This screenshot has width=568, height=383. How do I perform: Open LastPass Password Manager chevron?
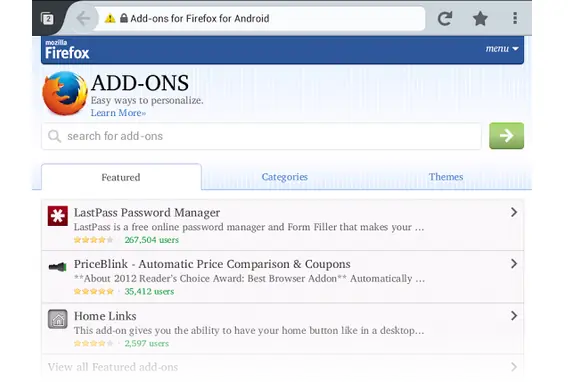pyautogui.click(x=514, y=212)
